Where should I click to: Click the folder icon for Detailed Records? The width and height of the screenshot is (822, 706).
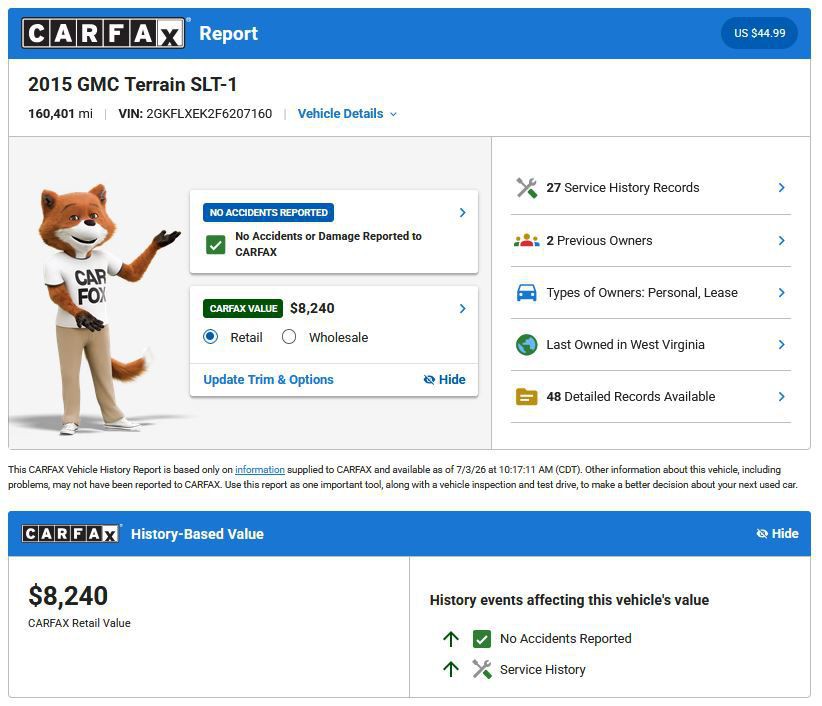coord(527,397)
